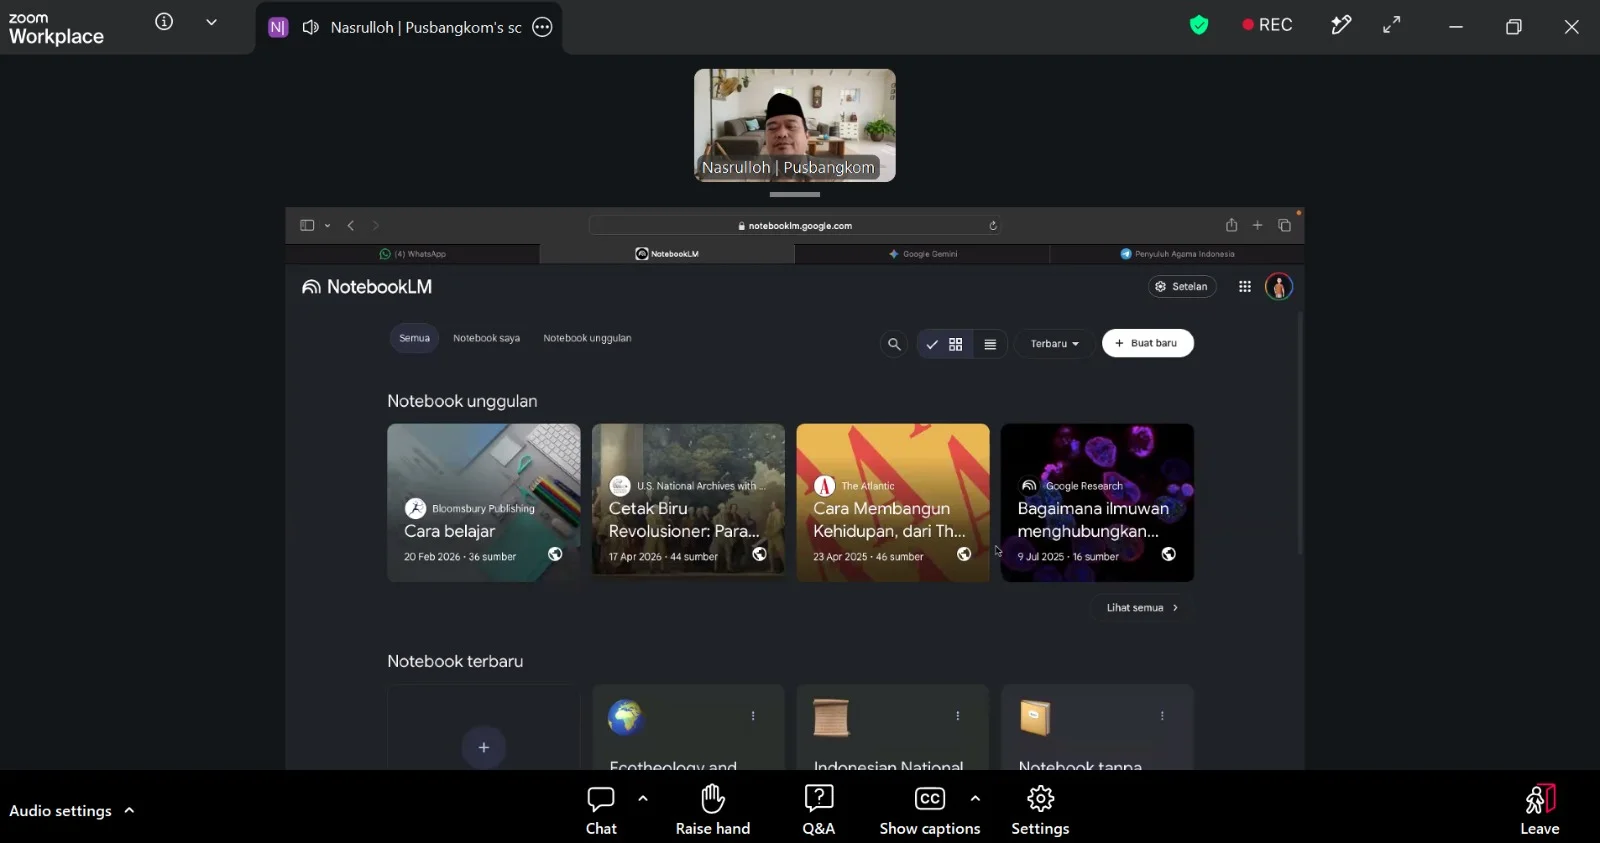The width and height of the screenshot is (1600, 843).
Task: Open Cara Membangun Kehidupan notebook card
Action: (x=893, y=503)
